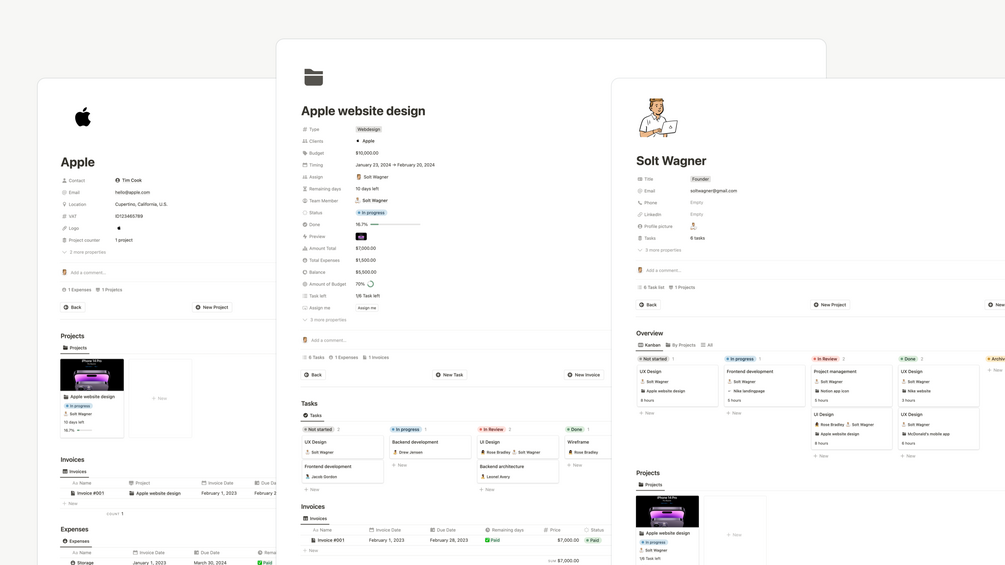Image resolution: width=1005 pixels, height=565 pixels.
Task: Click the Back button on Apple website design page
Action: pos(313,375)
